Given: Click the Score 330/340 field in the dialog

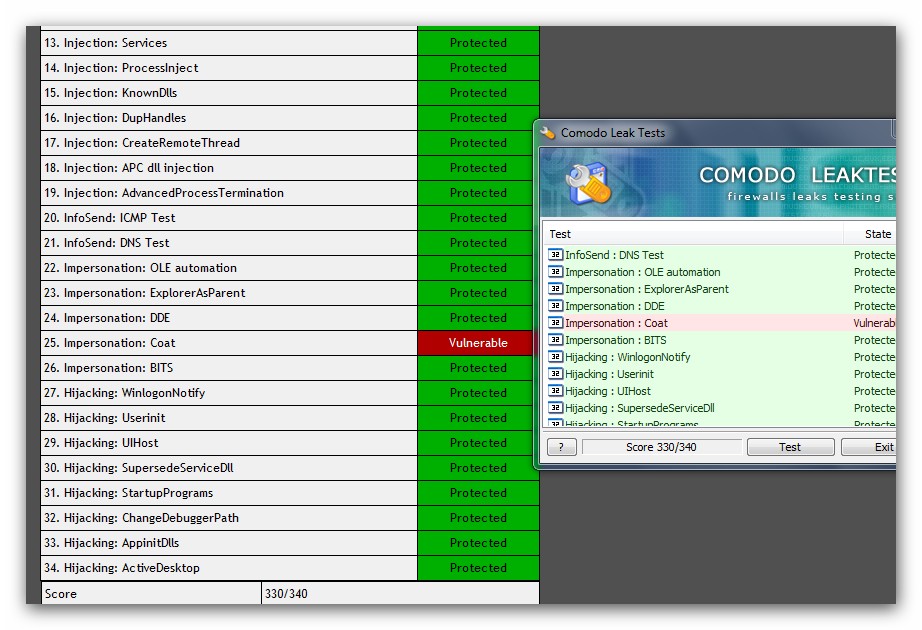Looking at the screenshot, I should click(x=662, y=447).
